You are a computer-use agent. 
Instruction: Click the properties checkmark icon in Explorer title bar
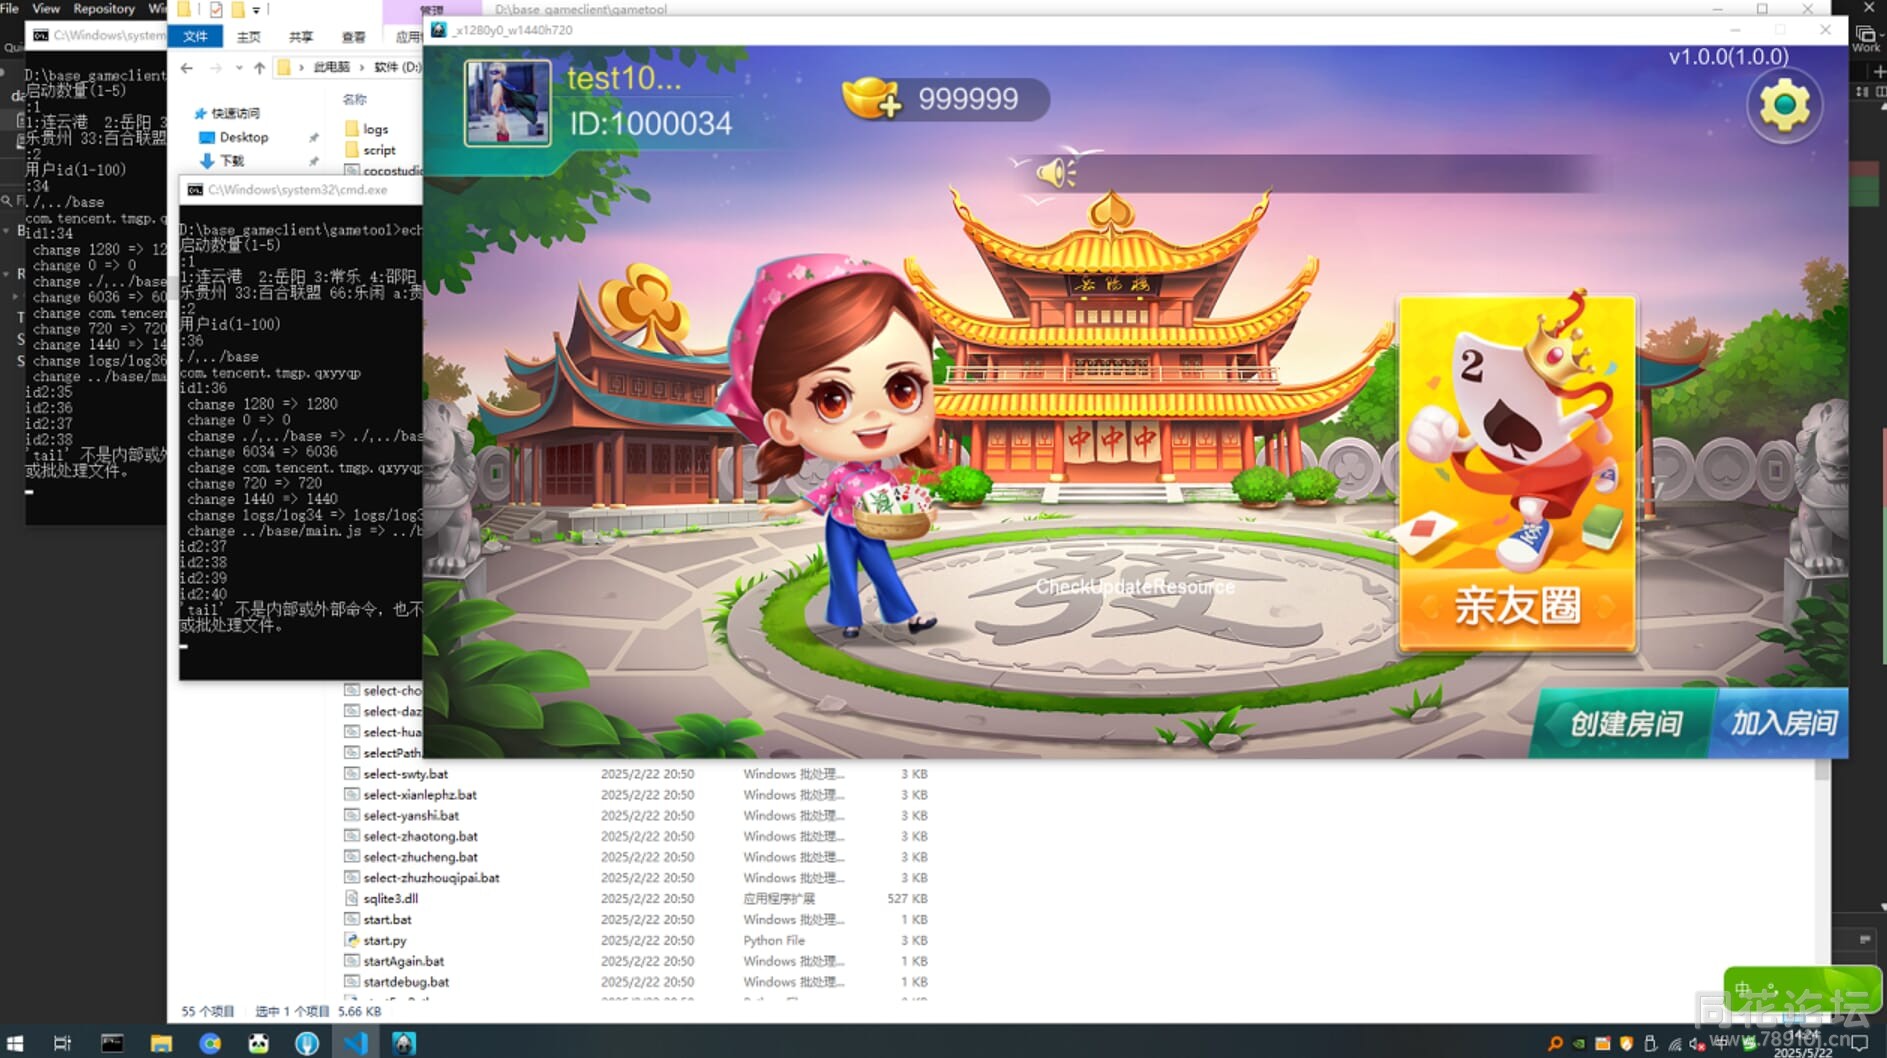[x=215, y=10]
